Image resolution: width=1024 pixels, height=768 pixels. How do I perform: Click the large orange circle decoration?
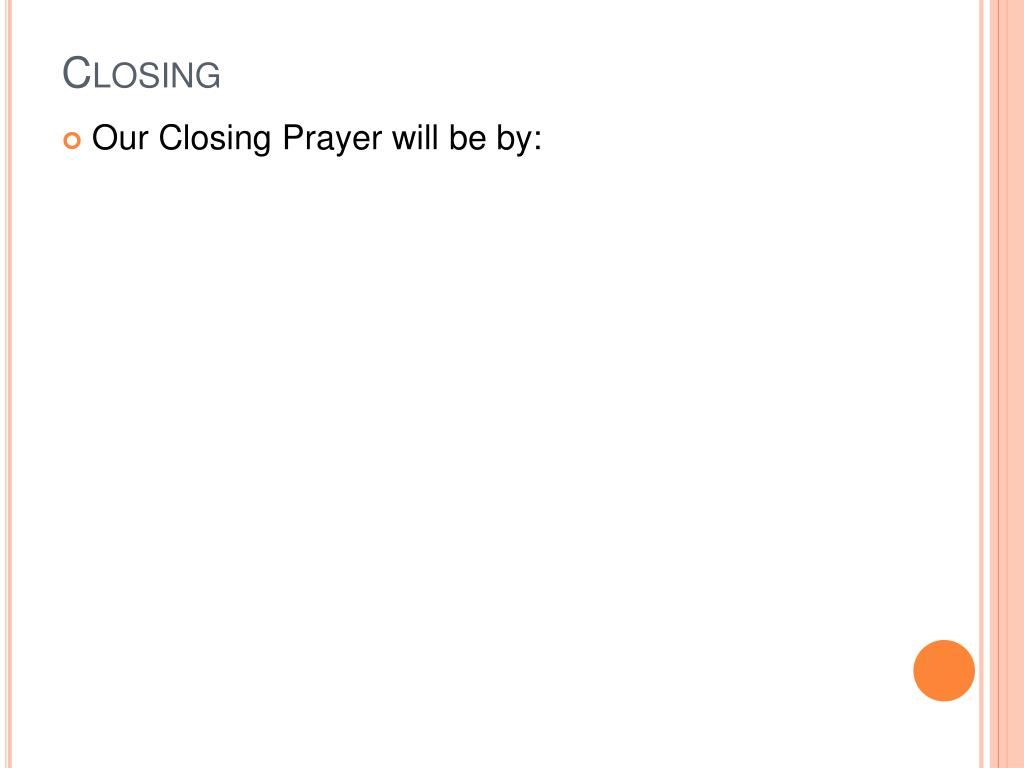click(944, 671)
